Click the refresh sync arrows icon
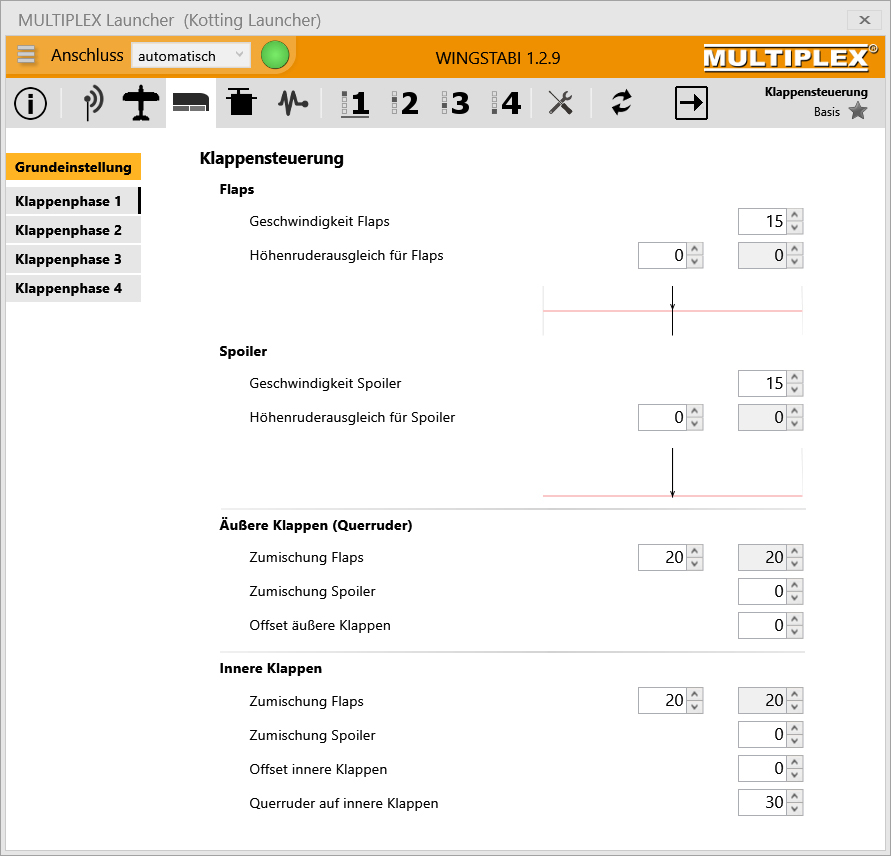The width and height of the screenshot is (891, 856). pos(621,103)
